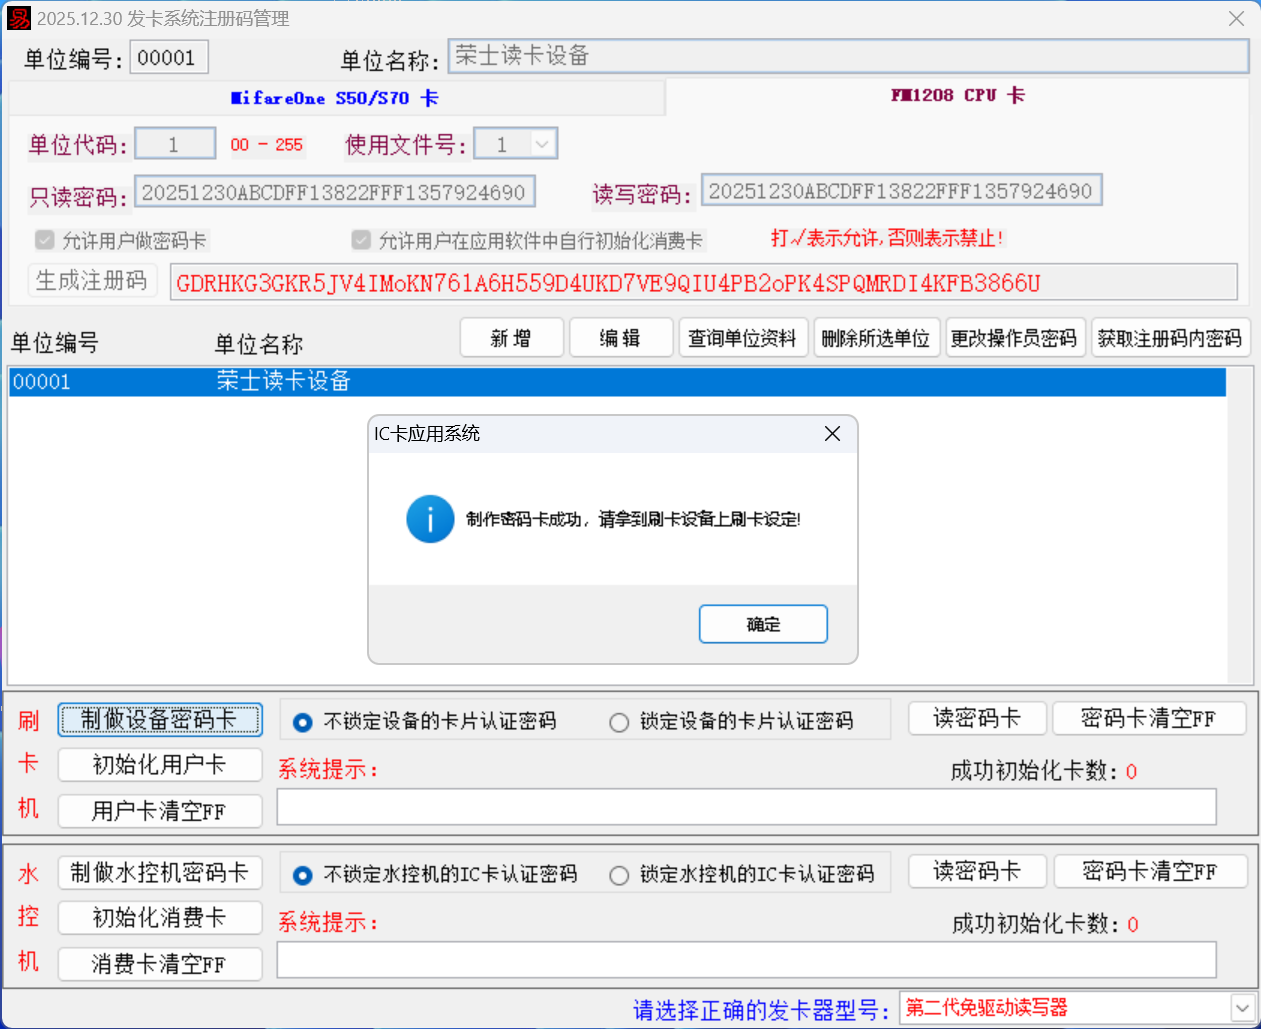Click 确定 in the IC卡应用系统 dialog
Screen dimensions: 1261x1029
(x=762, y=624)
